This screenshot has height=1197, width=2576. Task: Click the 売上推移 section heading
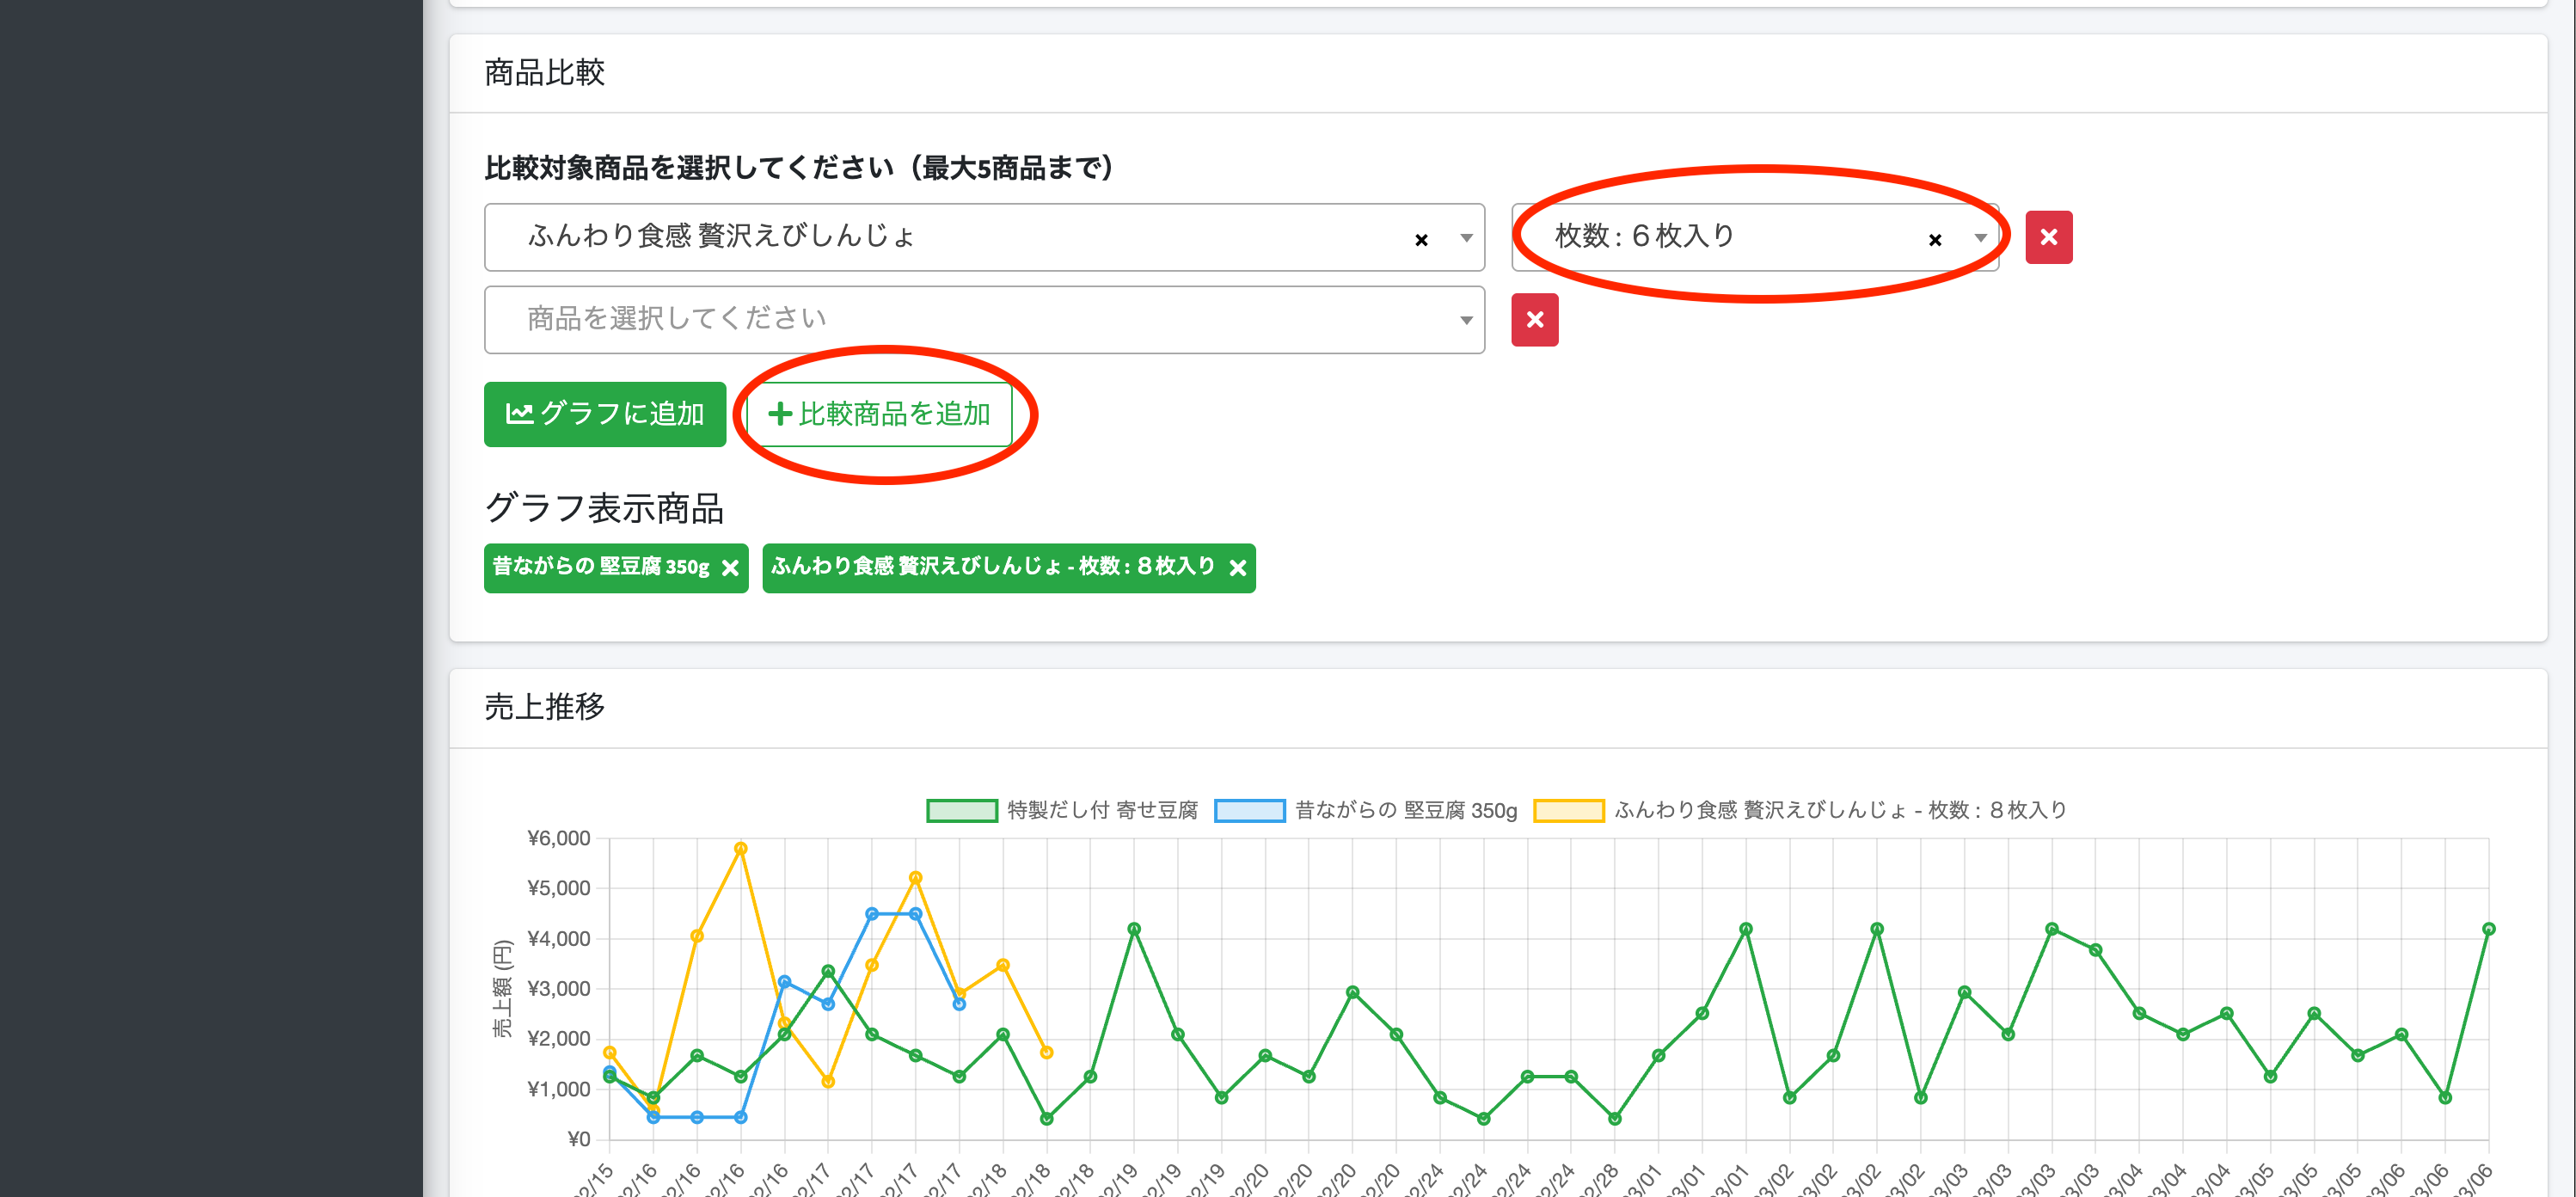pos(545,707)
